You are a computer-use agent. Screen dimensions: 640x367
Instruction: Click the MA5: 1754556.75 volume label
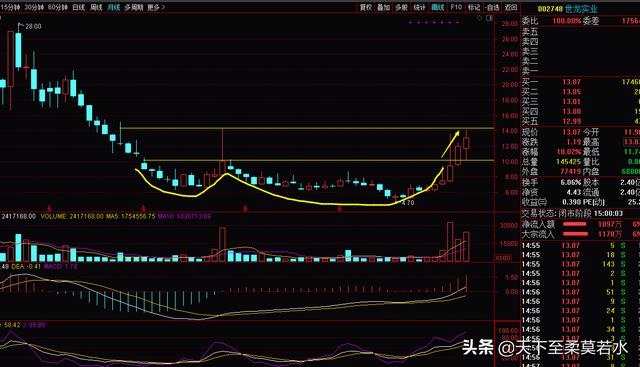(x=131, y=216)
